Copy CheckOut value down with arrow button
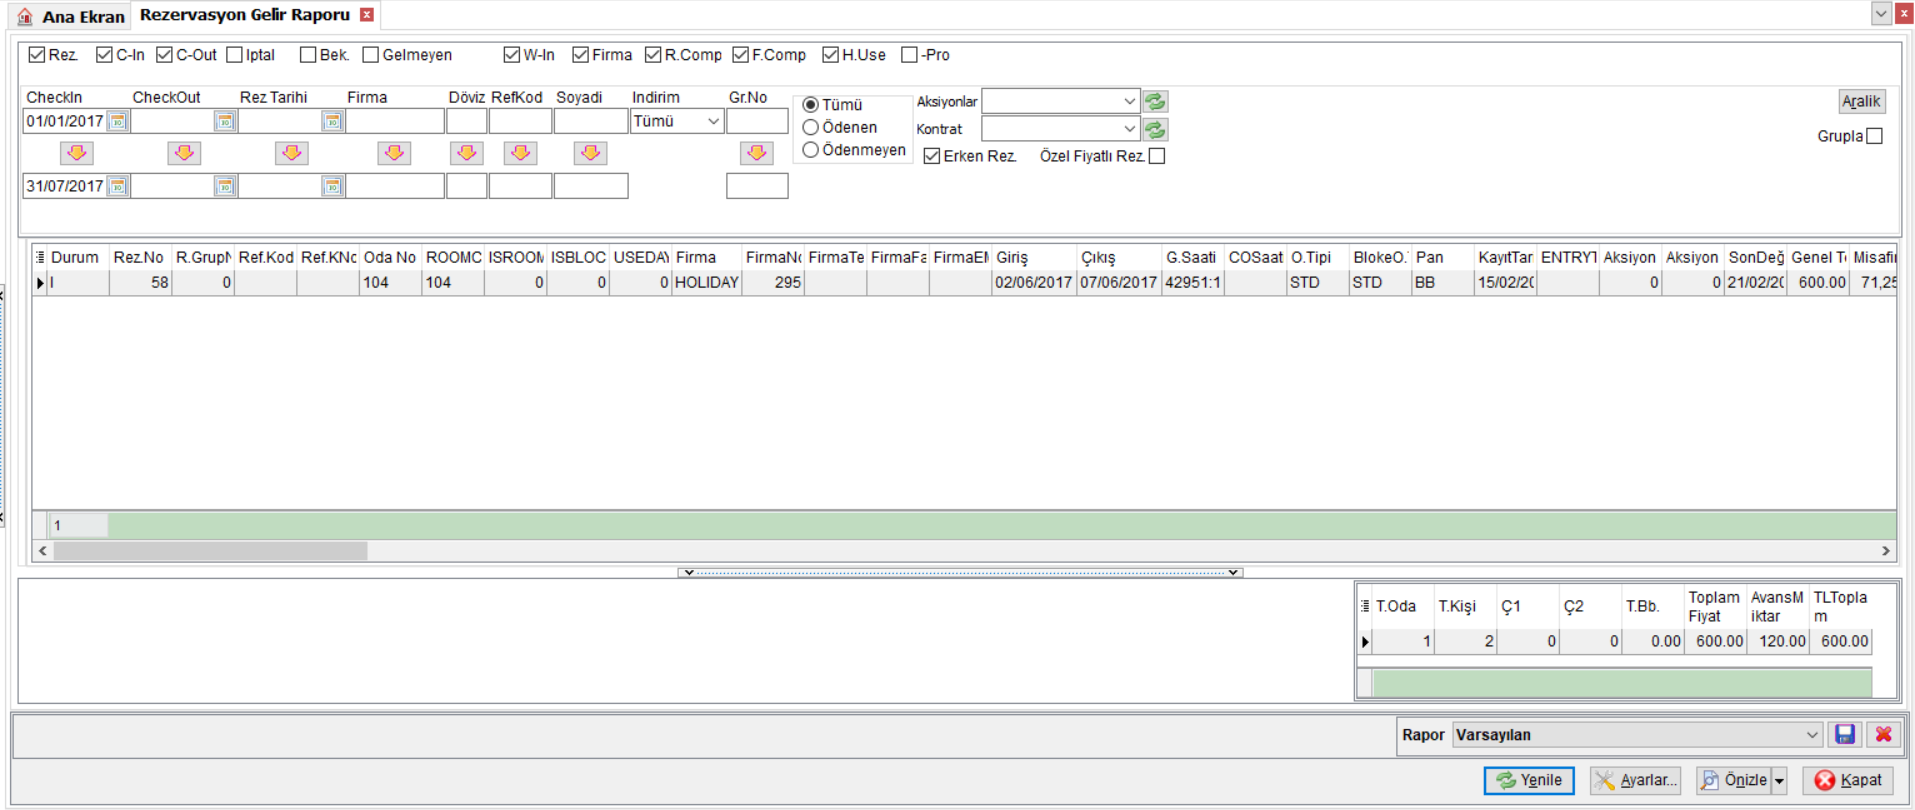This screenshot has height=810, width=1915. pos(184,153)
